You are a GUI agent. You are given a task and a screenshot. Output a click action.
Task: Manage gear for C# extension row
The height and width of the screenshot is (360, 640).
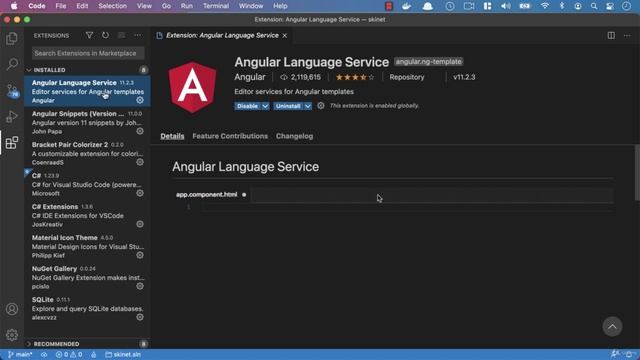click(x=140, y=193)
